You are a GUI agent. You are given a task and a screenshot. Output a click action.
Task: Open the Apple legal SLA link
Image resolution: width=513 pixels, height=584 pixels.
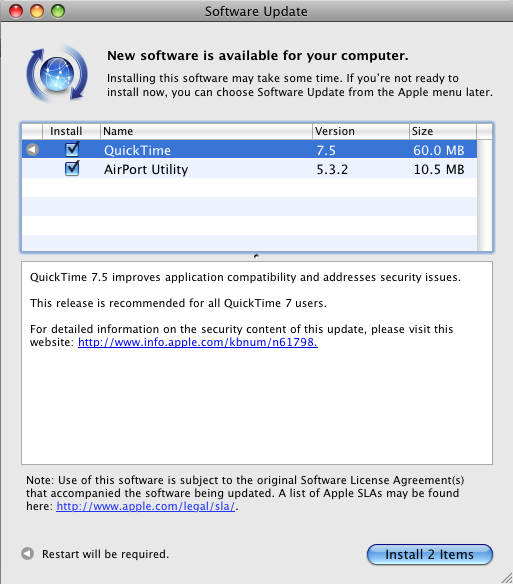coord(146,506)
